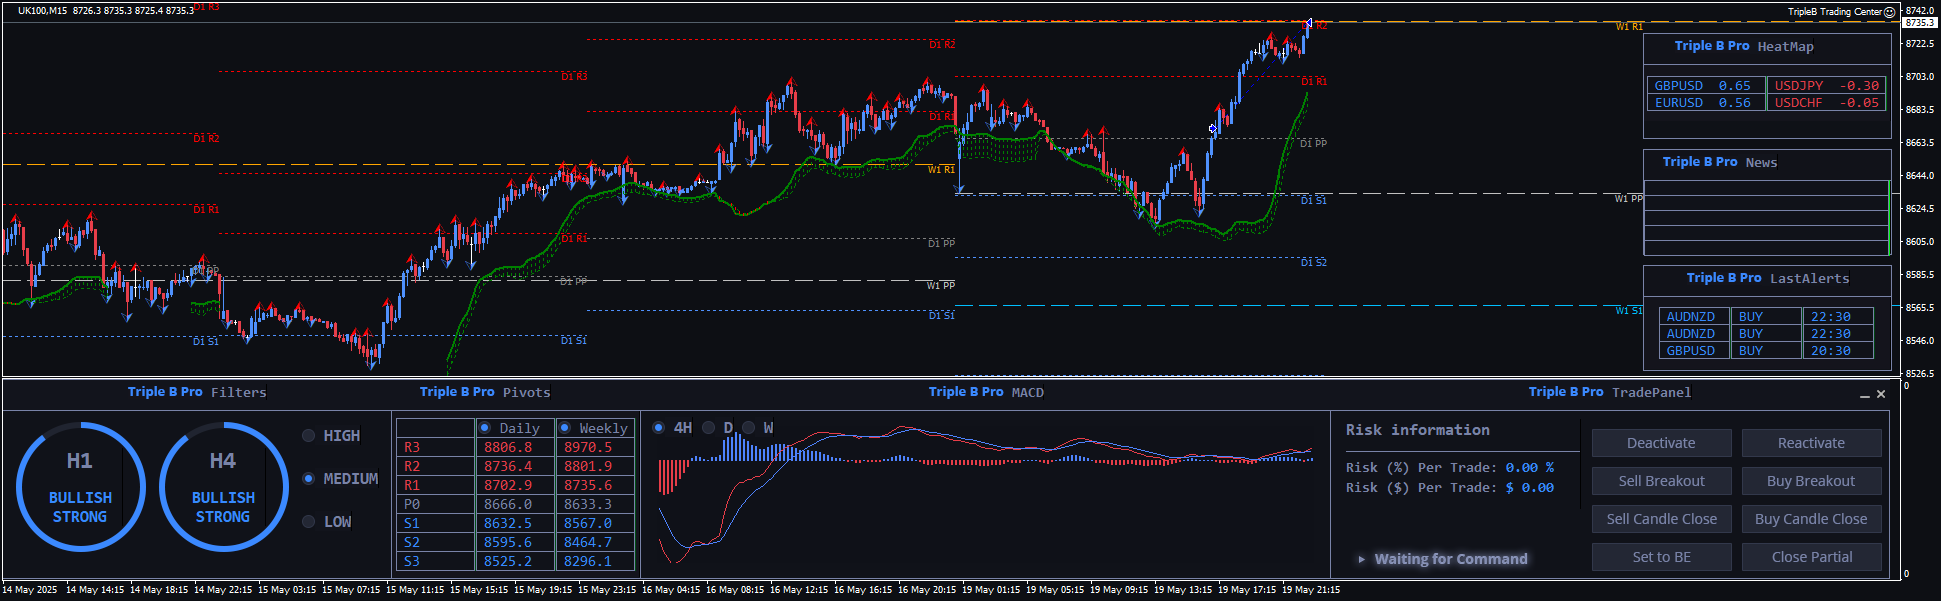Click the Close Partial button
The width and height of the screenshot is (1941, 601).
tap(1811, 557)
